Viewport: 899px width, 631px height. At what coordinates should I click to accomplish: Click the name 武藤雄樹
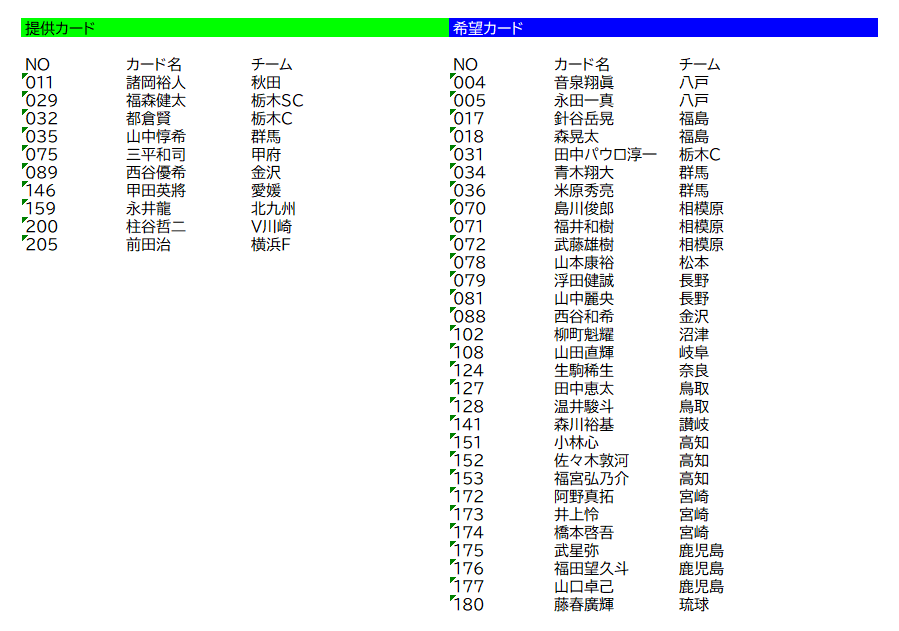[584, 245]
